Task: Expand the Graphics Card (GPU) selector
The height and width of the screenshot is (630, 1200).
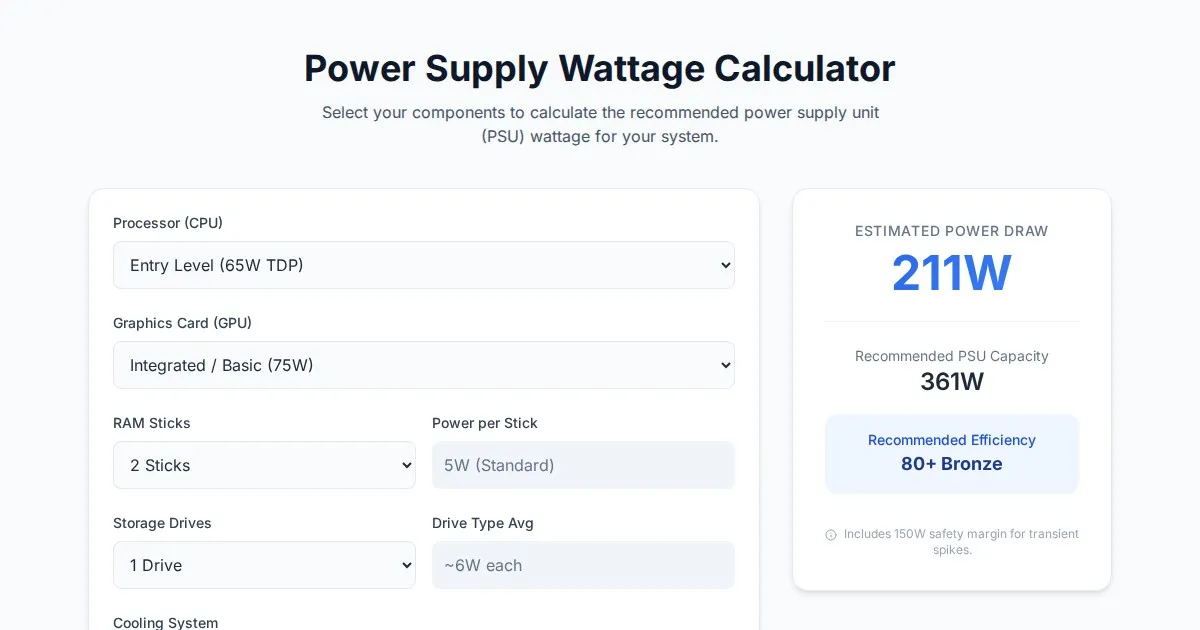Action: pyautogui.click(x=423, y=365)
